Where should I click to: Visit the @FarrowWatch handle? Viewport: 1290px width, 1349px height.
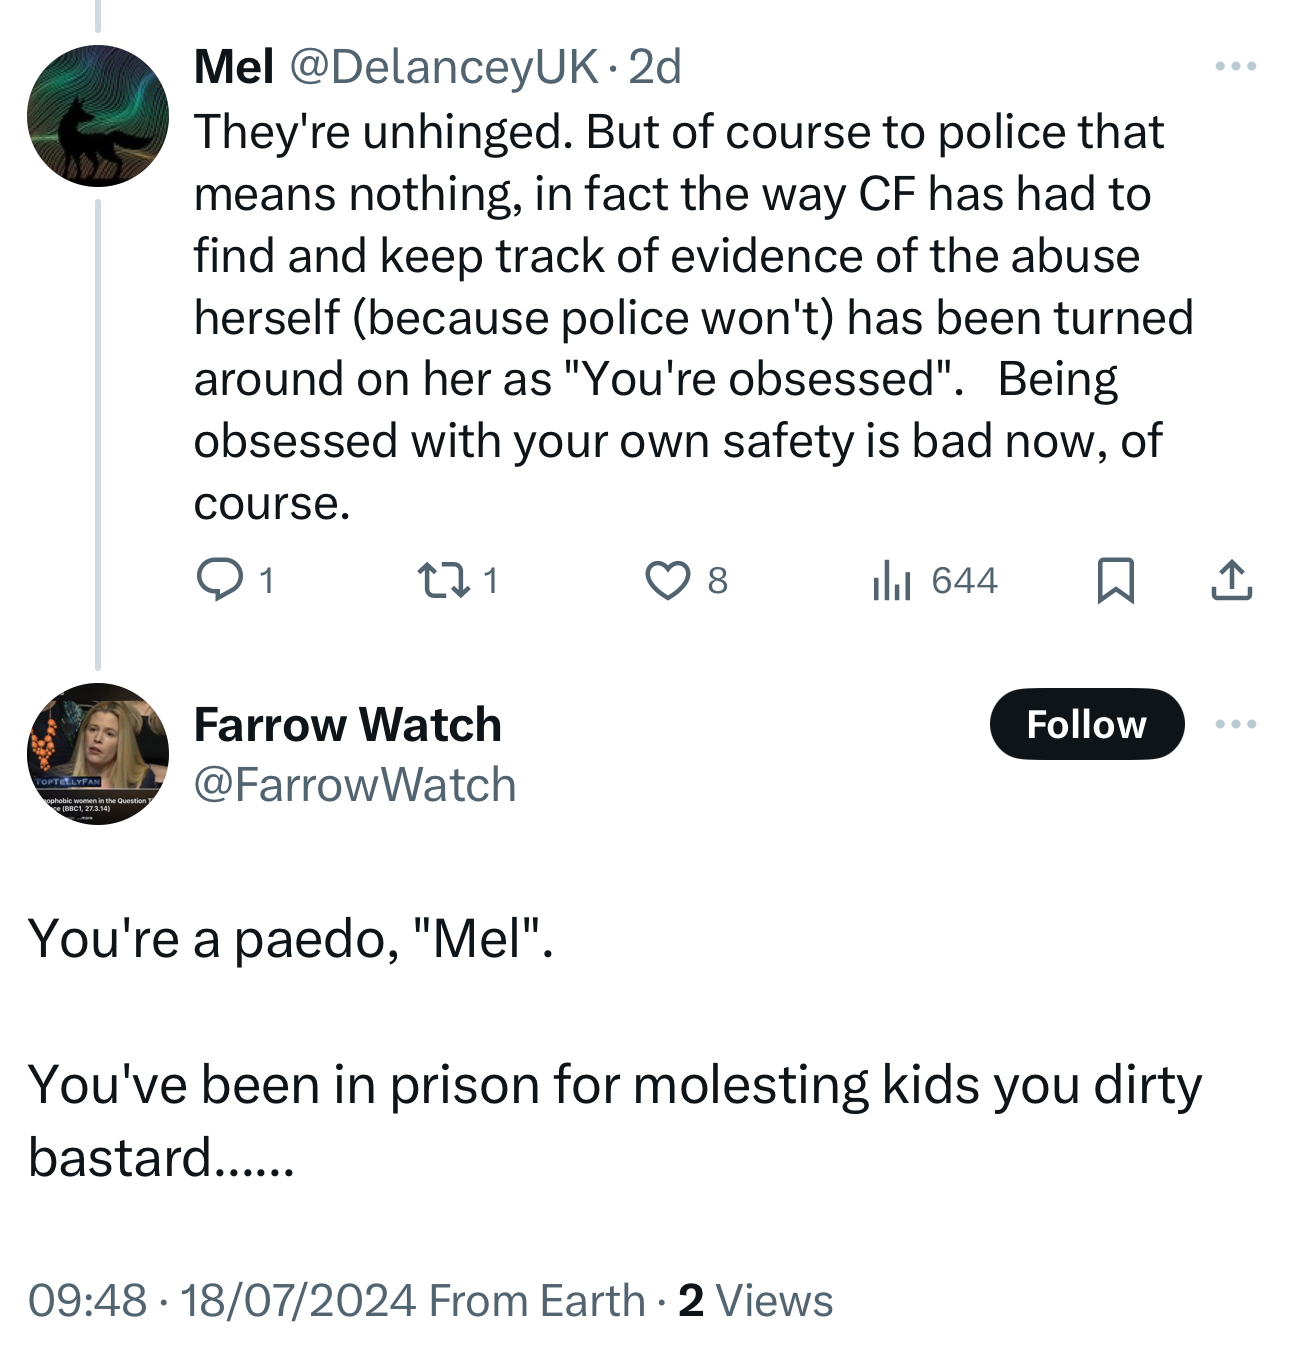[x=354, y=785]
